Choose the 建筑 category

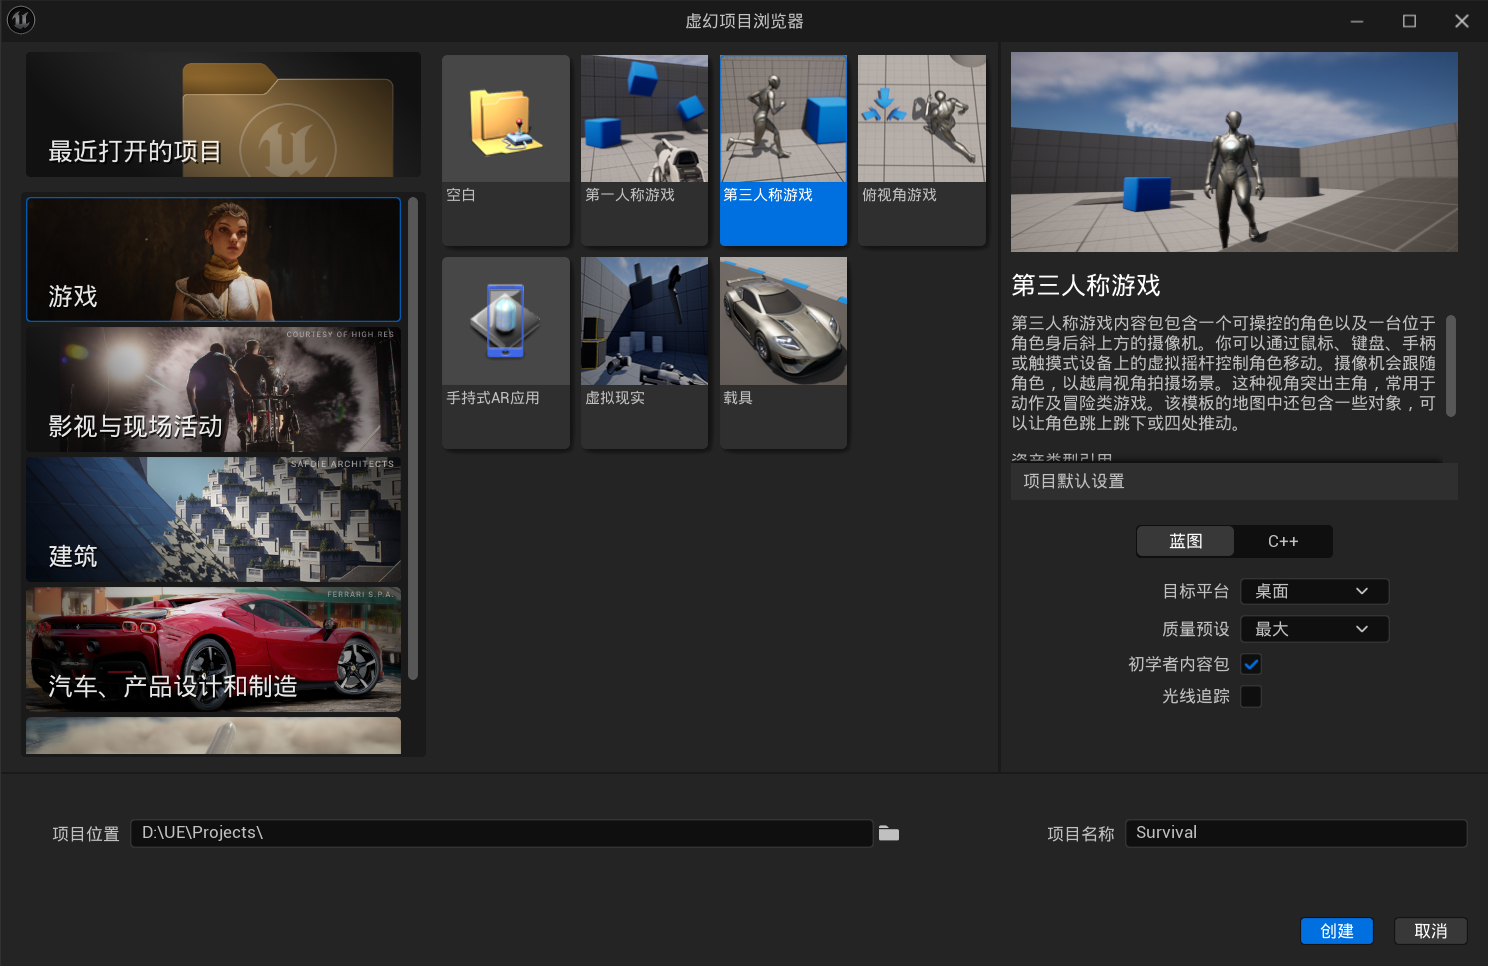213,519
